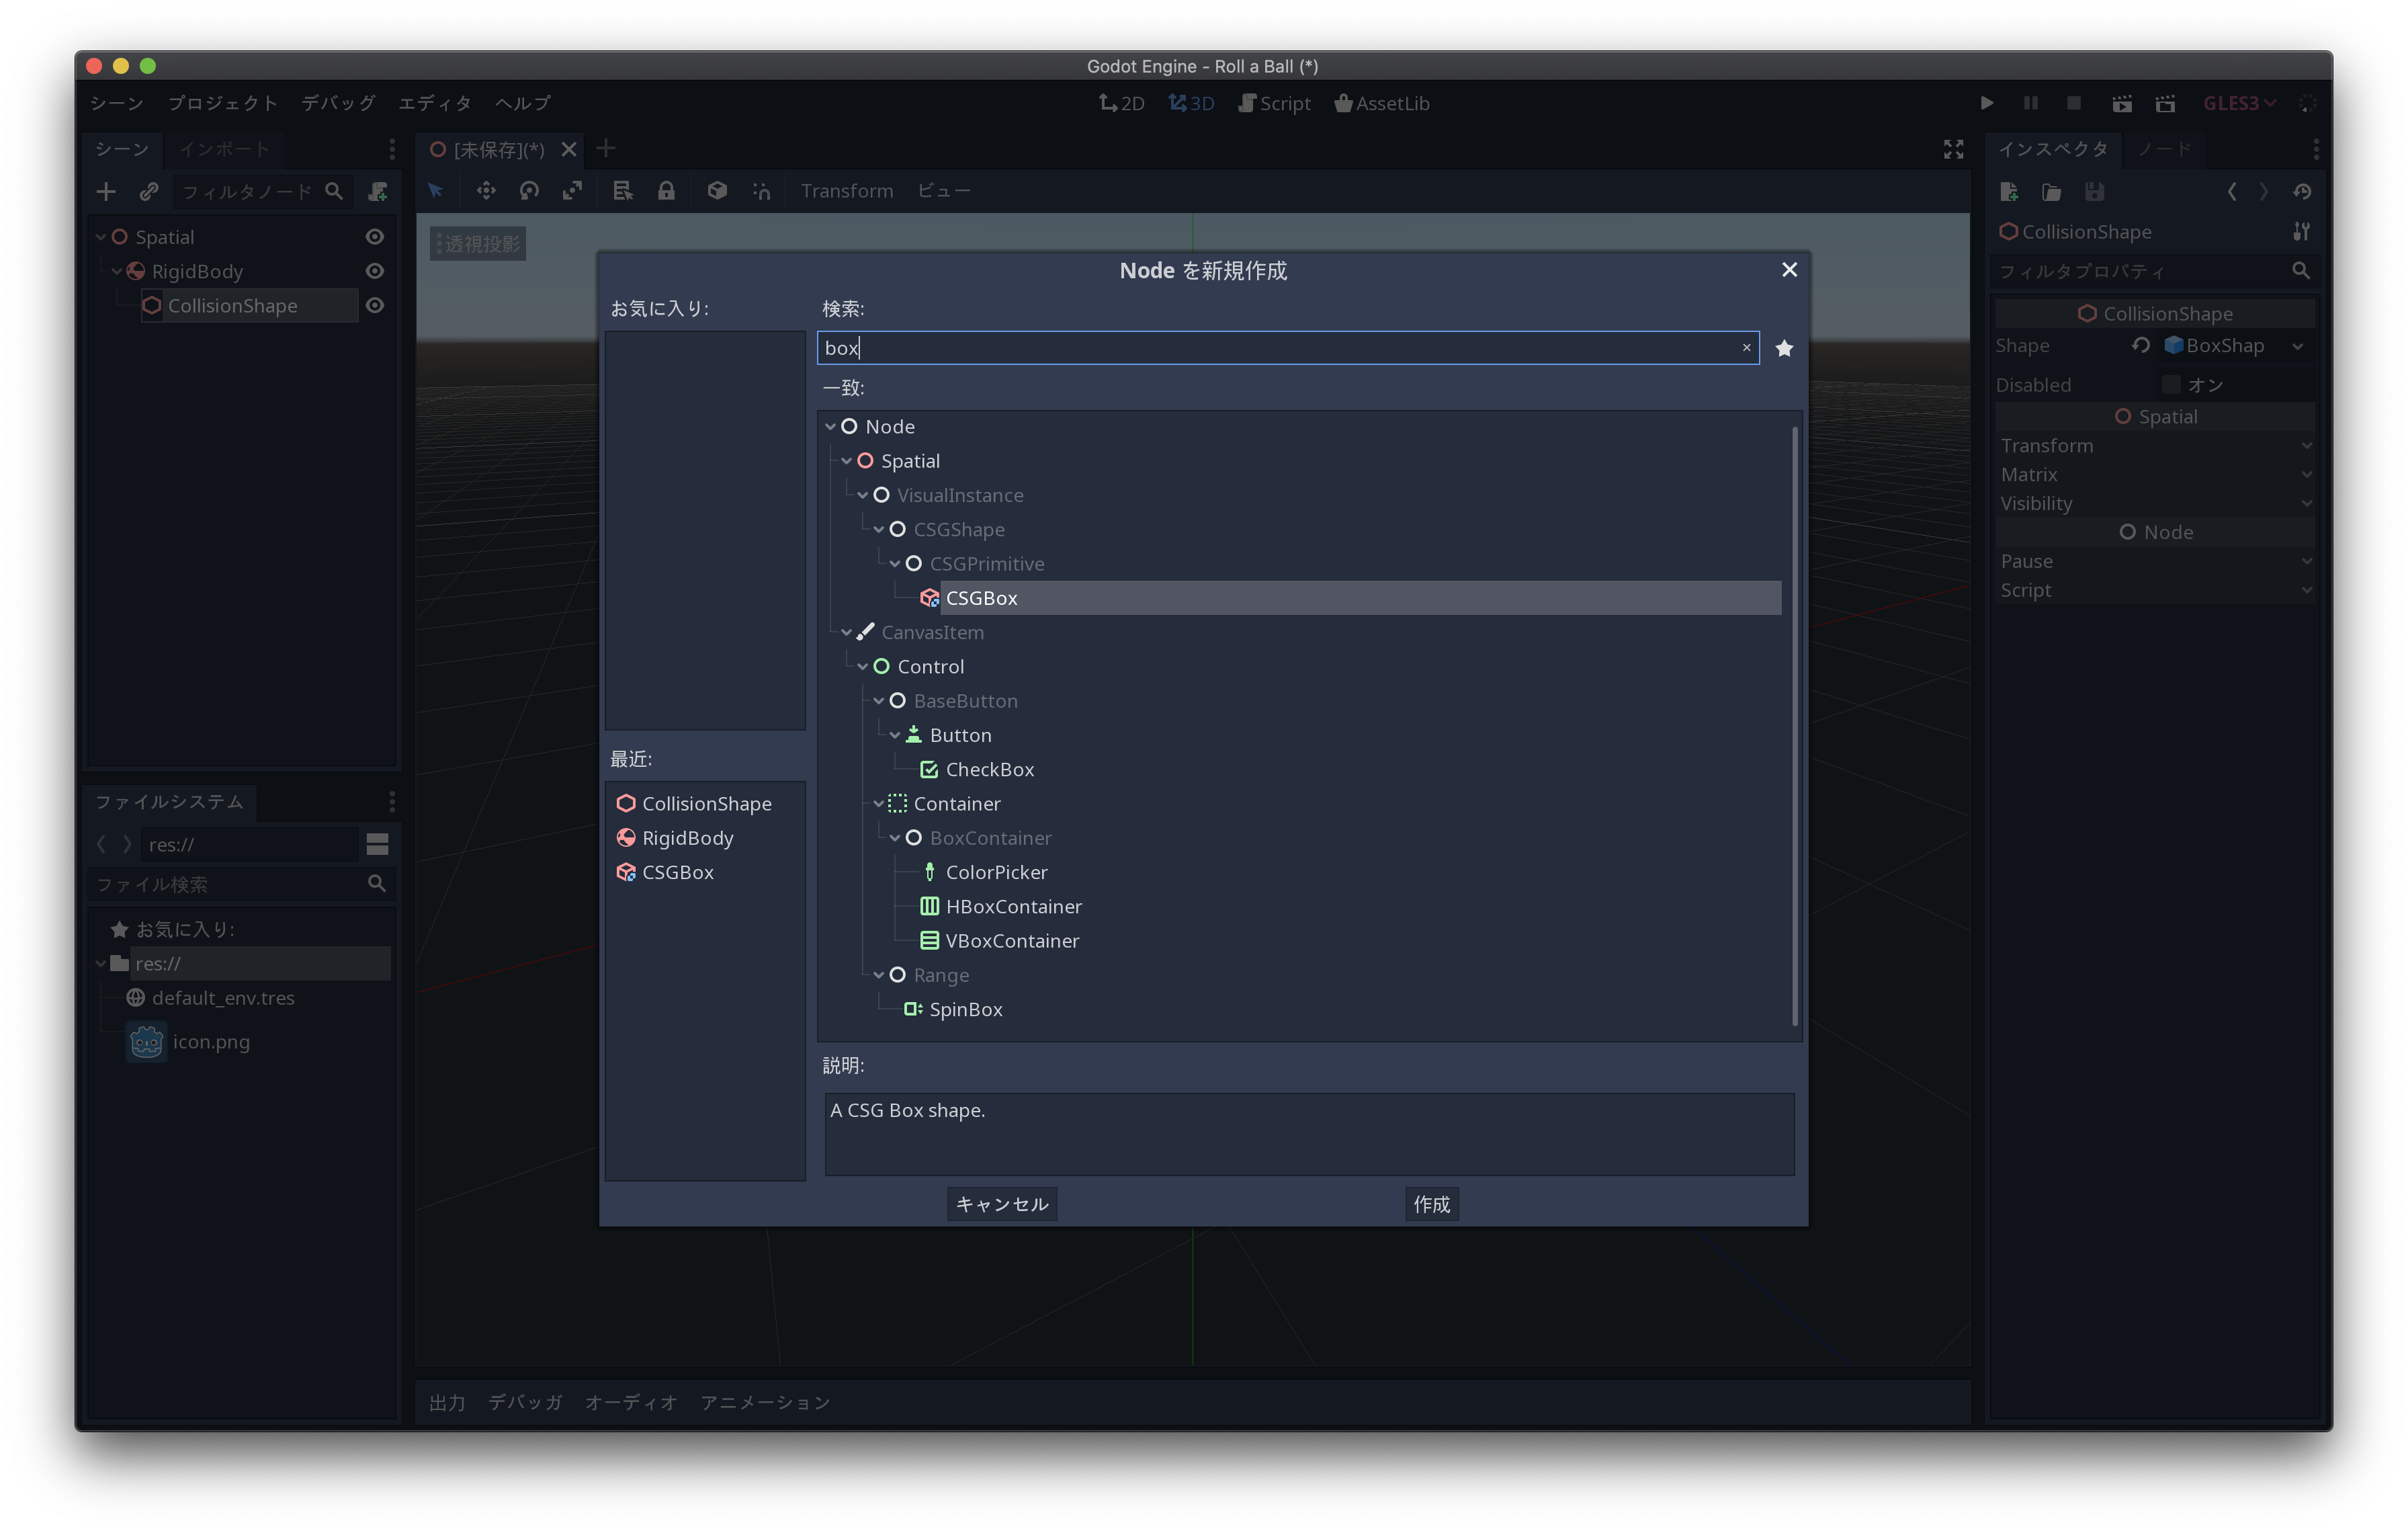2408x1531 pixels.
Task: Toggle visibility of CollisionShape node
Action: (x=375, y=305)
